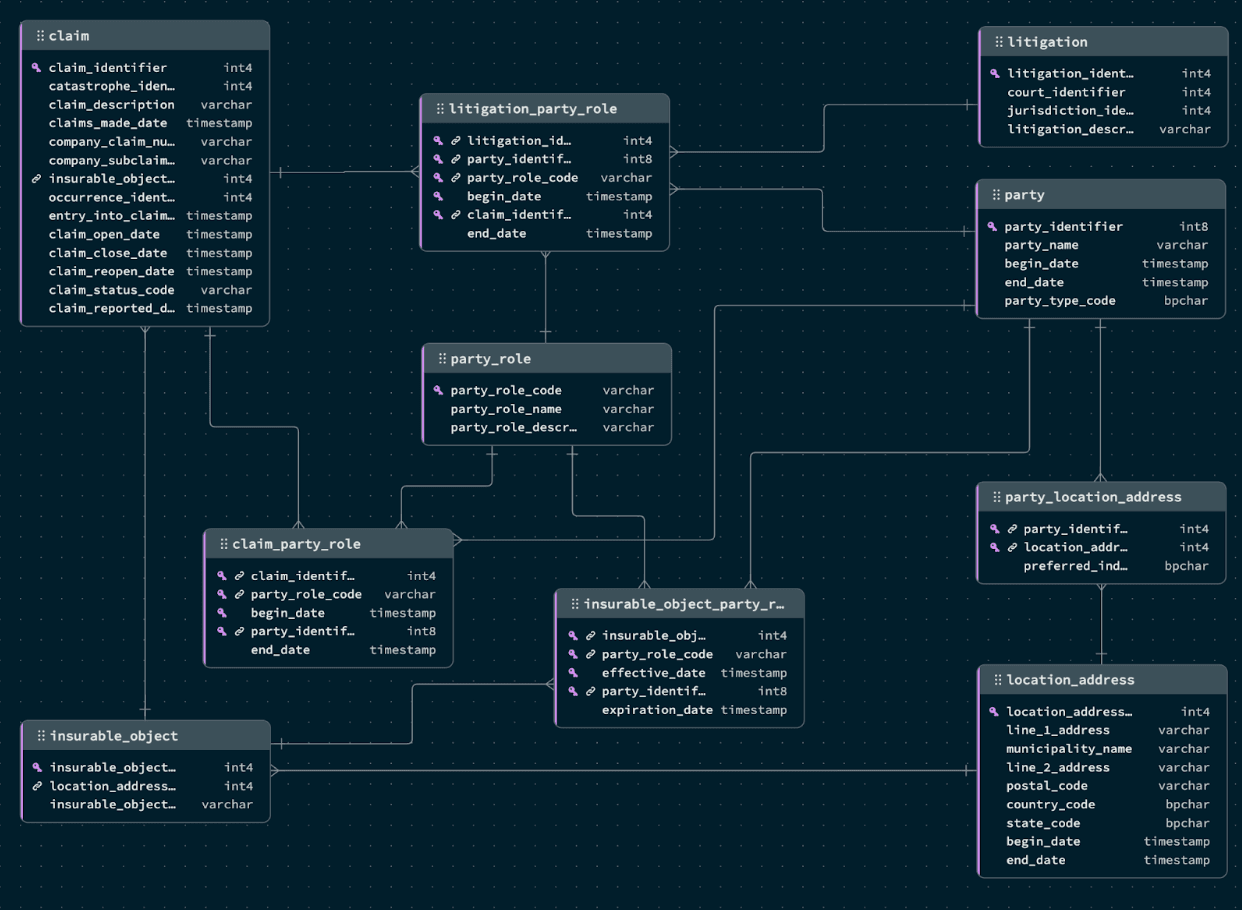Click the key icon beside litigation_identifier in the litigation table

[x=995, y=73]
